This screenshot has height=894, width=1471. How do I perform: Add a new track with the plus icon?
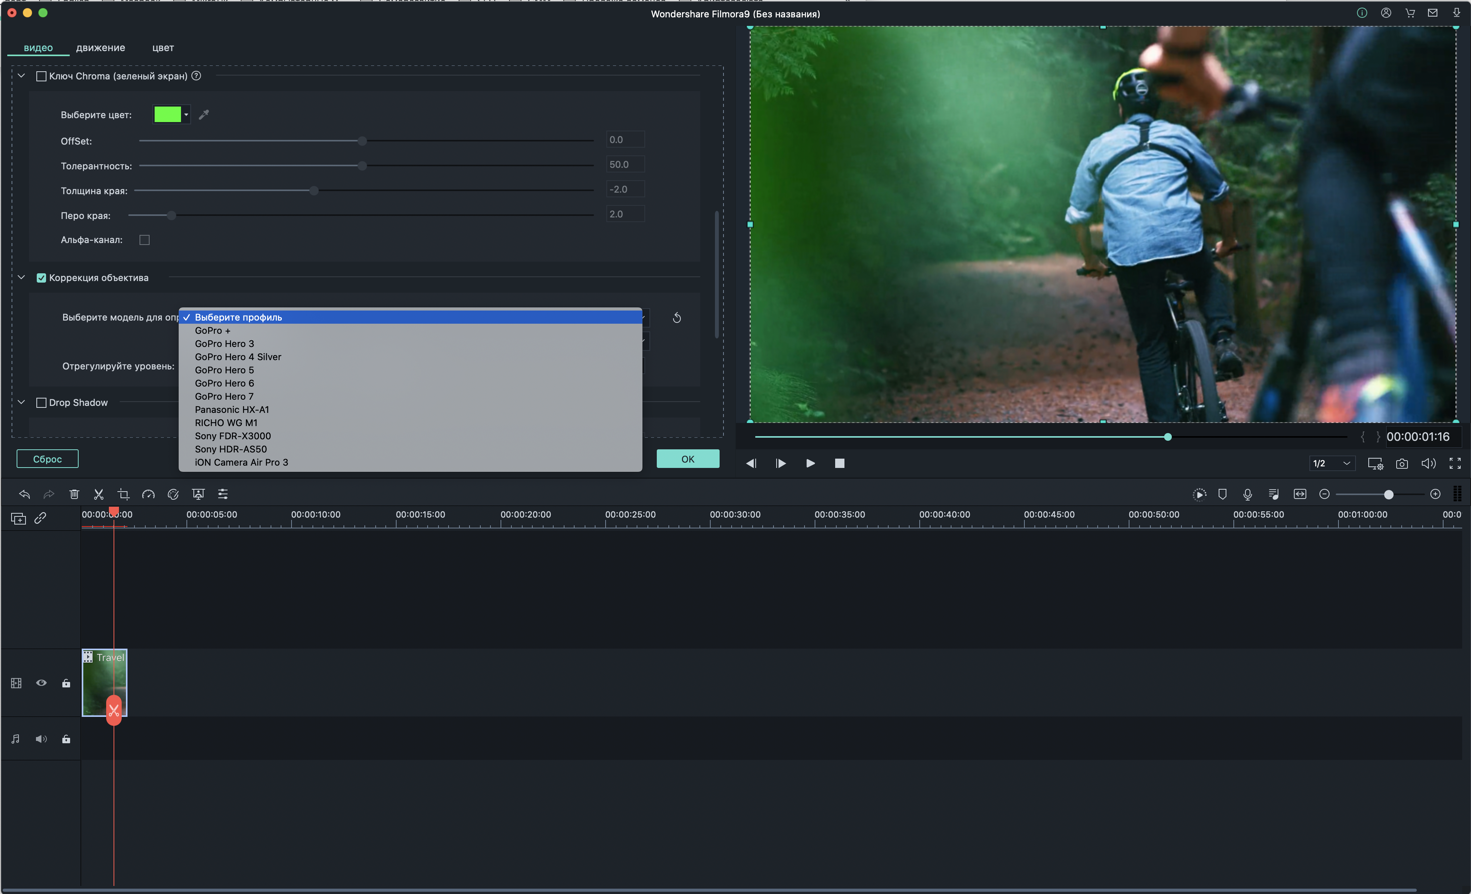(x=18, y=519)
